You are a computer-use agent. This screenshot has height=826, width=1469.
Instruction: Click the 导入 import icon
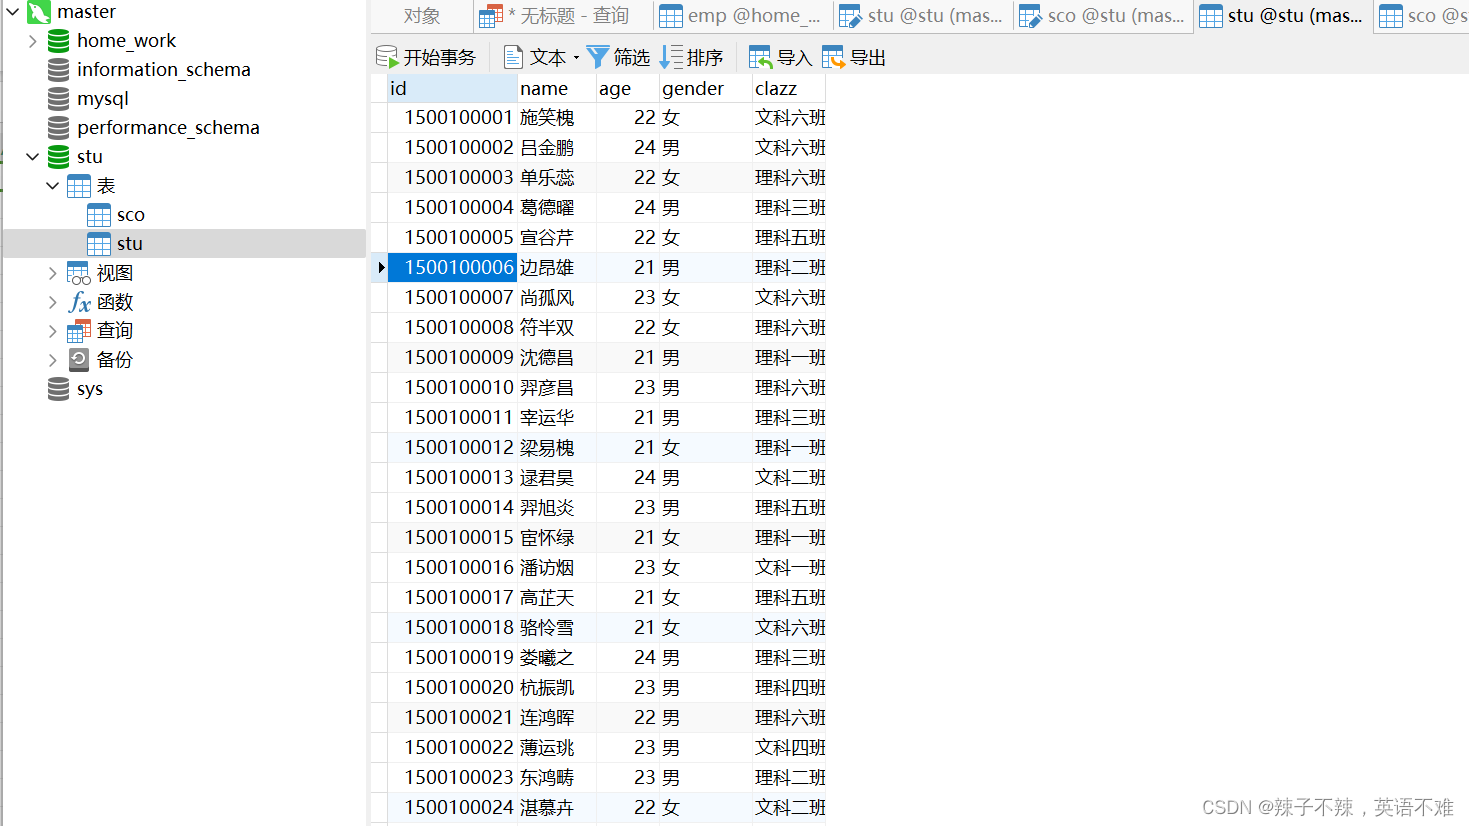point(761,58)
